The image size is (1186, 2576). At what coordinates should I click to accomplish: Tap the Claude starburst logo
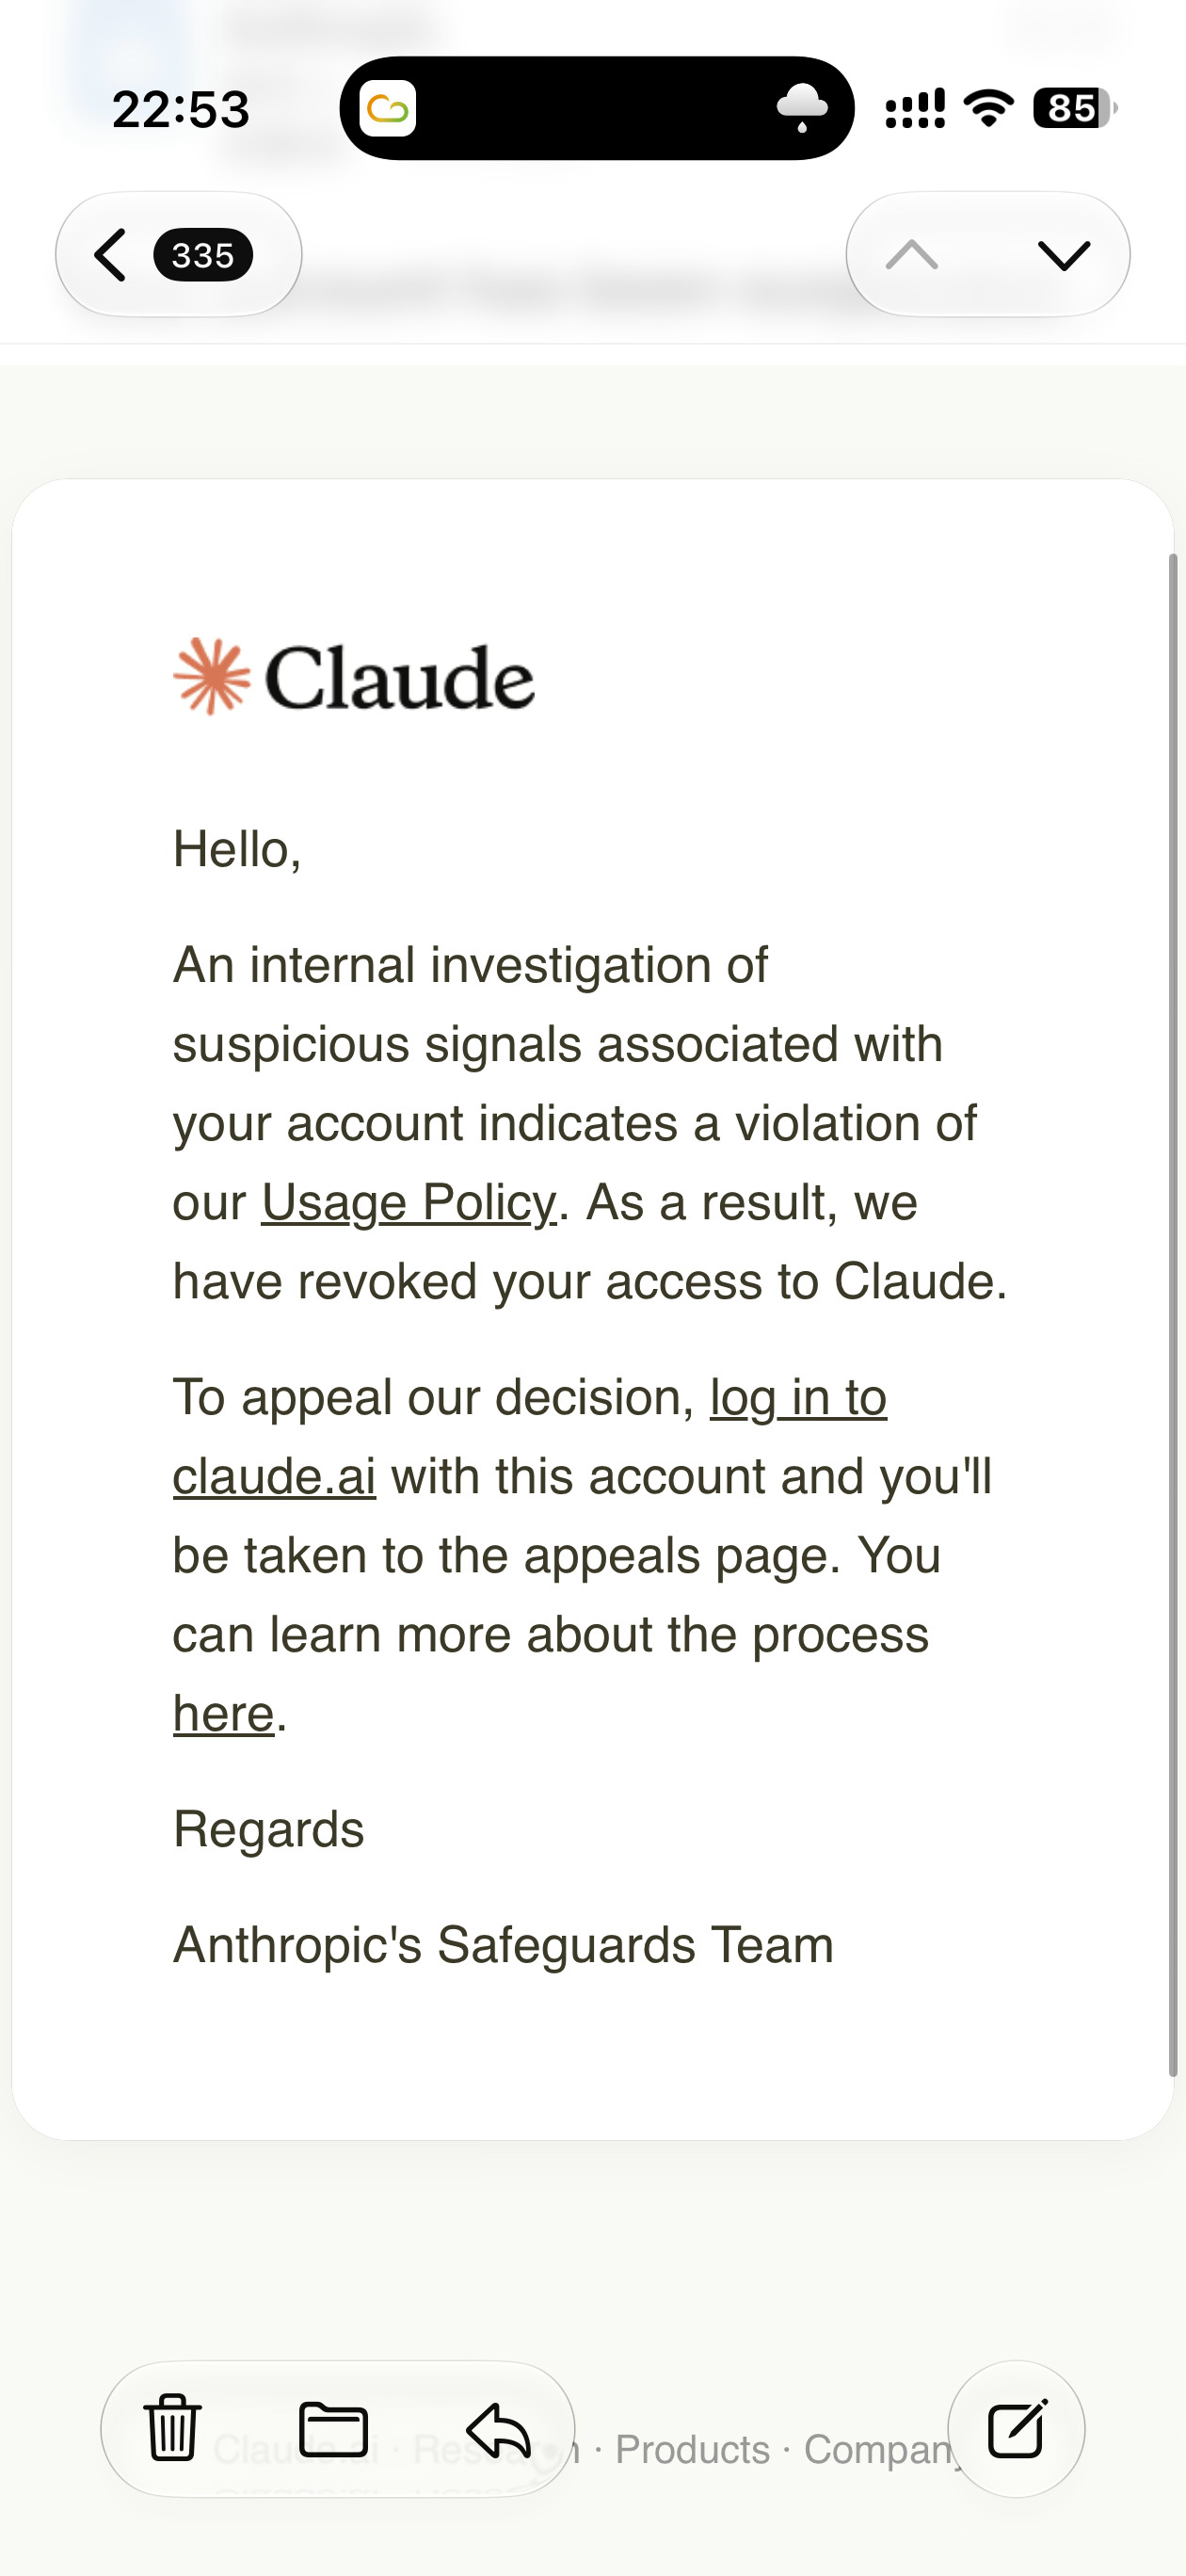212,677
